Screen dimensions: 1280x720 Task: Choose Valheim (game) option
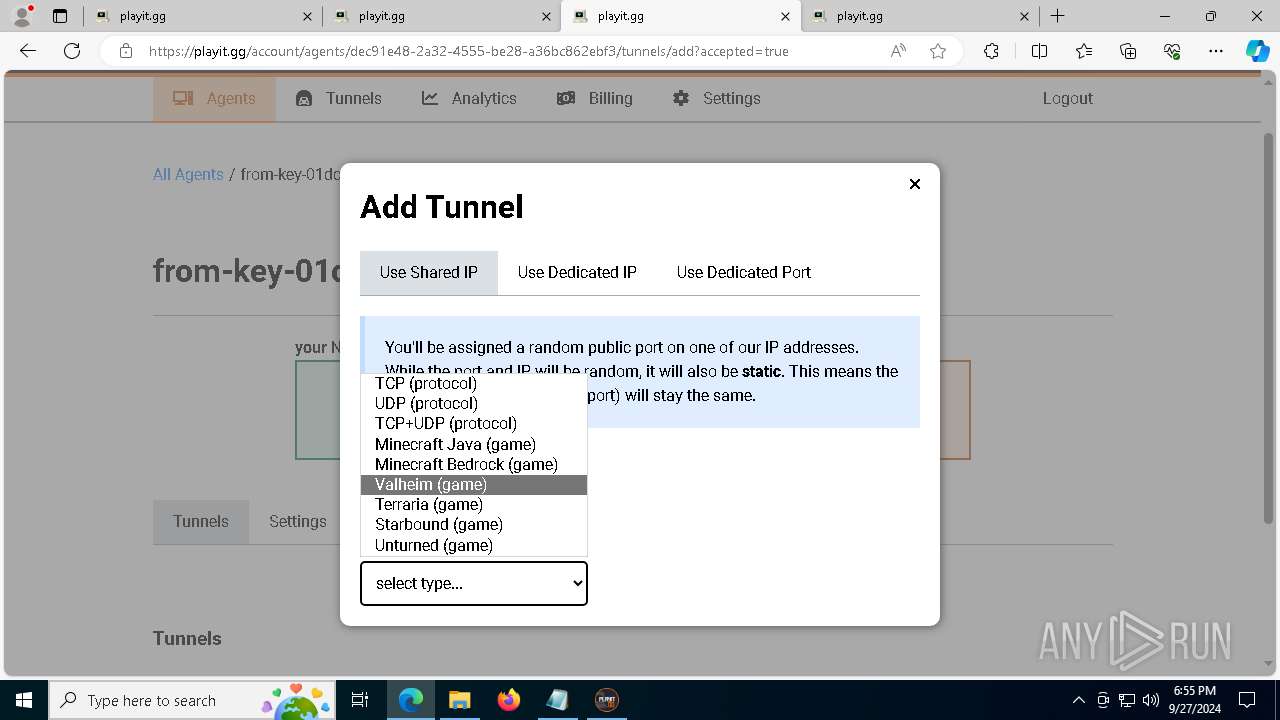pyautogui.click(x=473, y=484)
